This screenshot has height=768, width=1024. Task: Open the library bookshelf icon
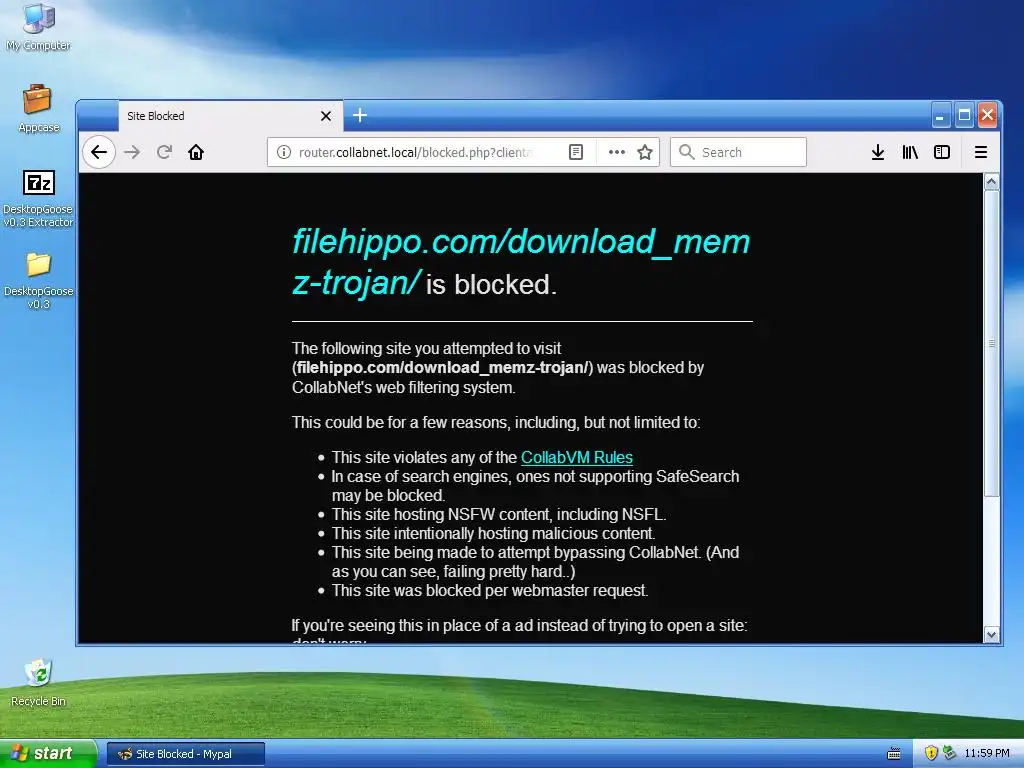[910, 152]
